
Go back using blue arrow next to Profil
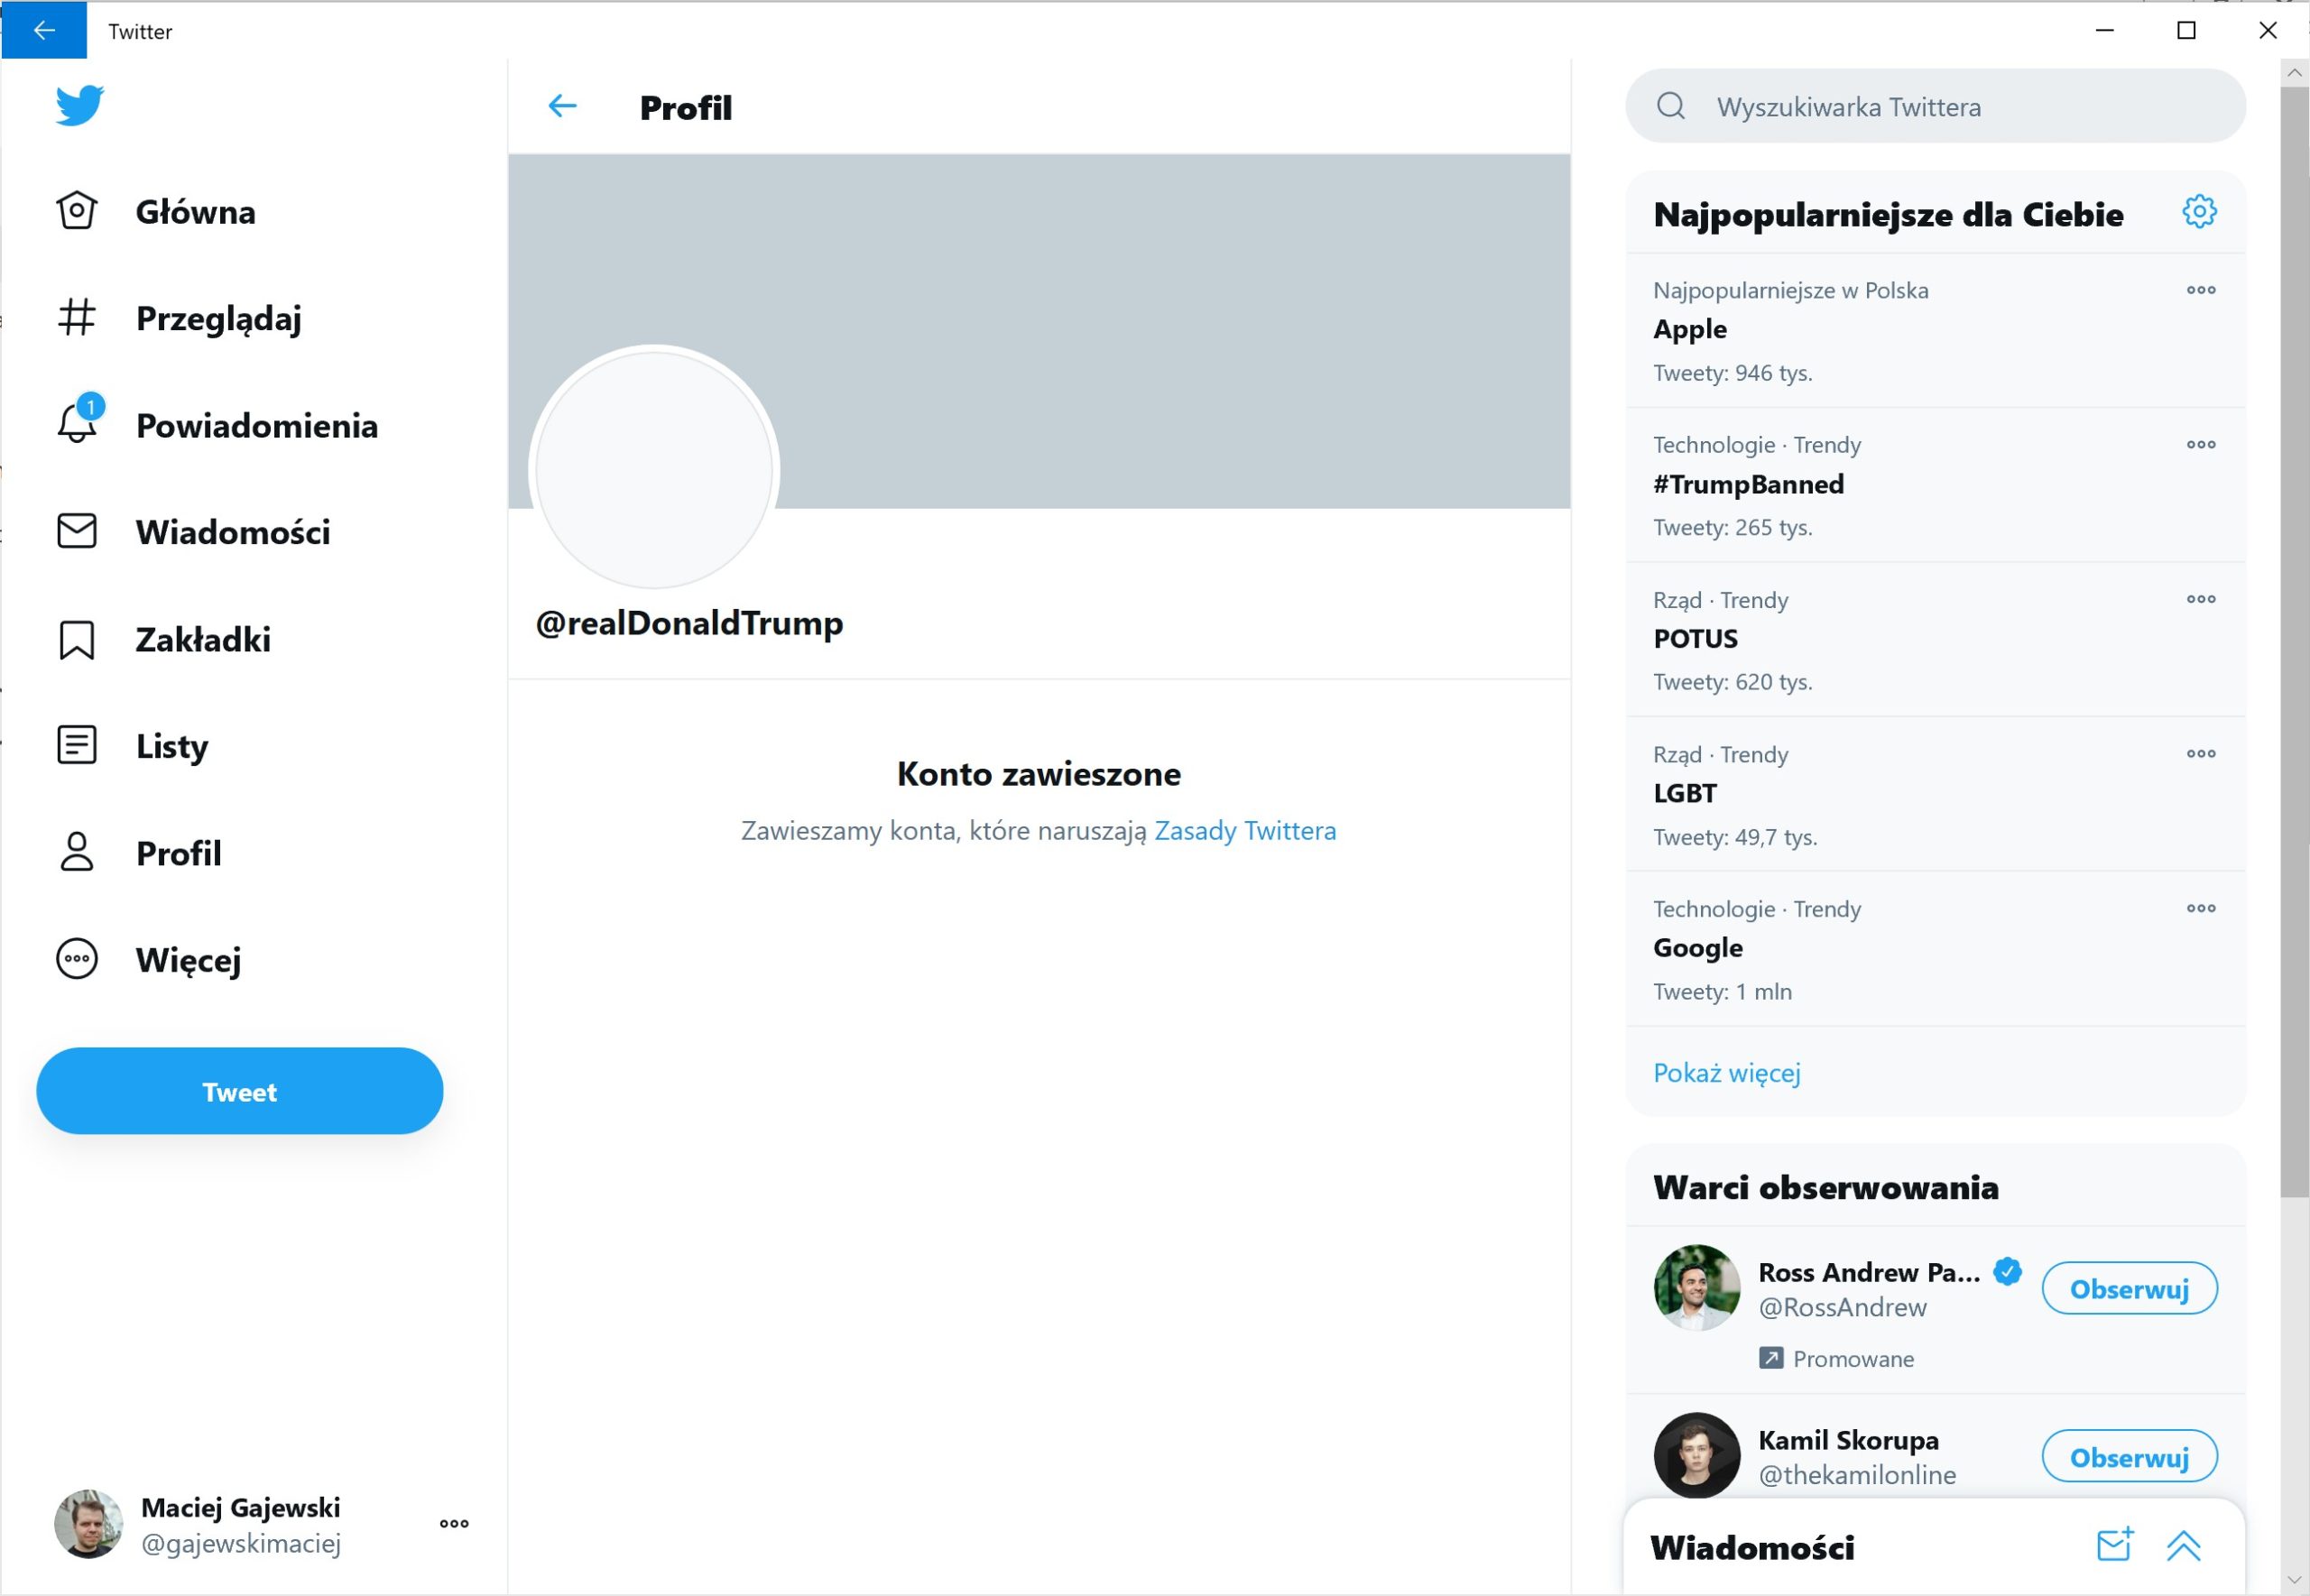(563, 106)
